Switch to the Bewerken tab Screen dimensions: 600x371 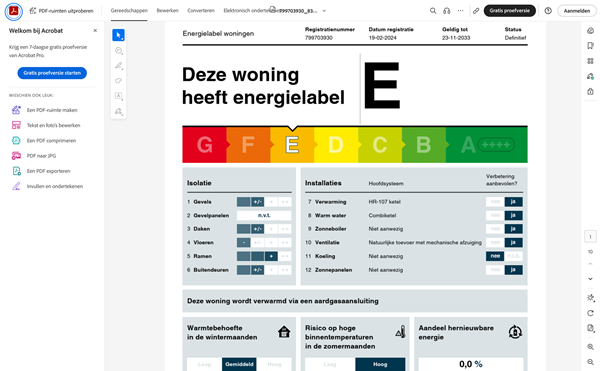pos(168,11)
